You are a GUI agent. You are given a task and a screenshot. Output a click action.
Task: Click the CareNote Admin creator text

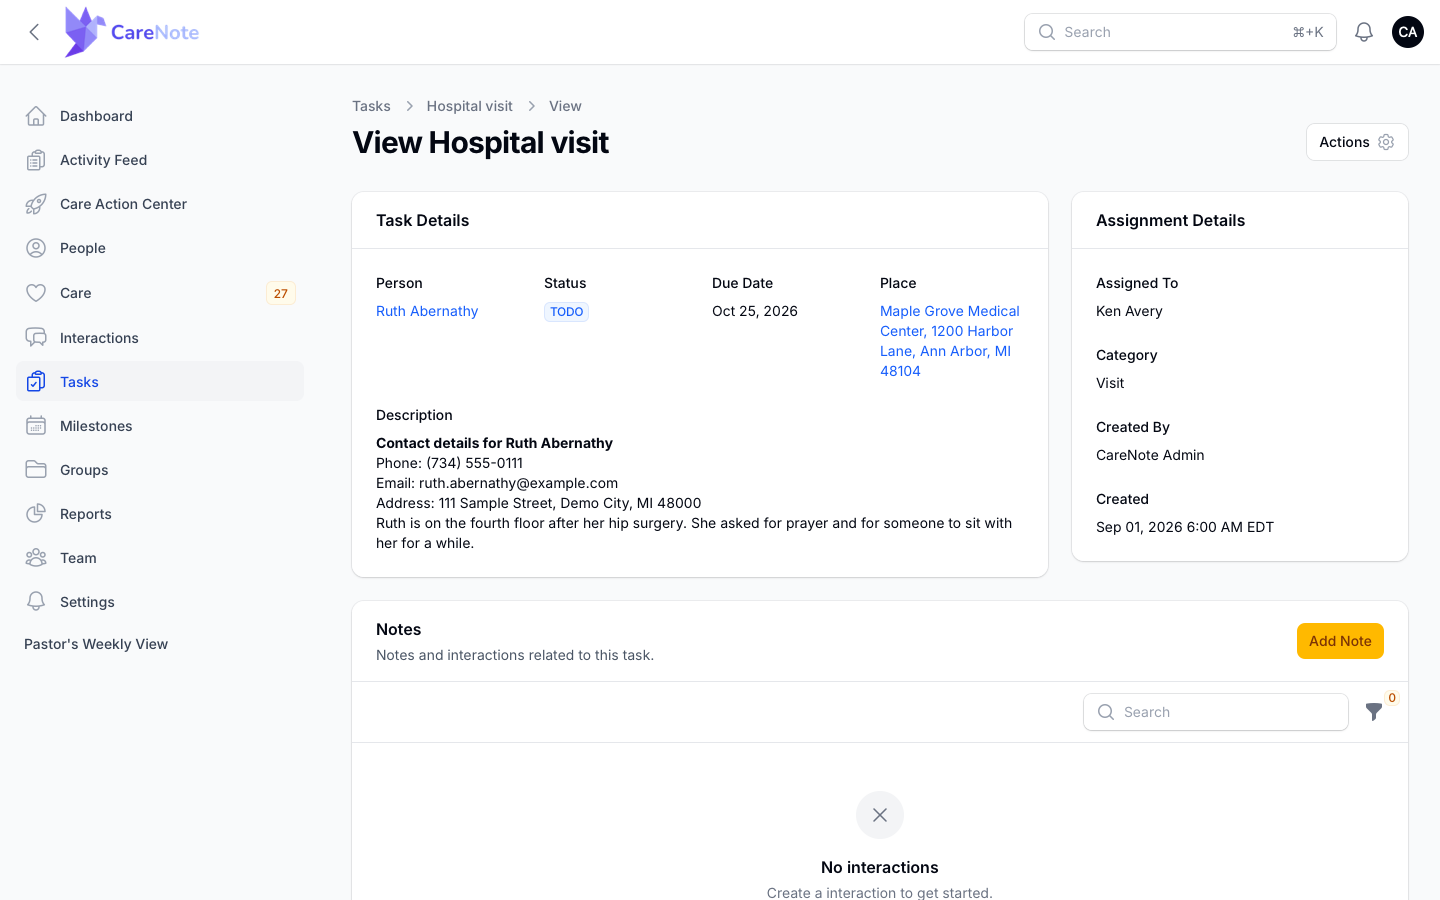1150,455
